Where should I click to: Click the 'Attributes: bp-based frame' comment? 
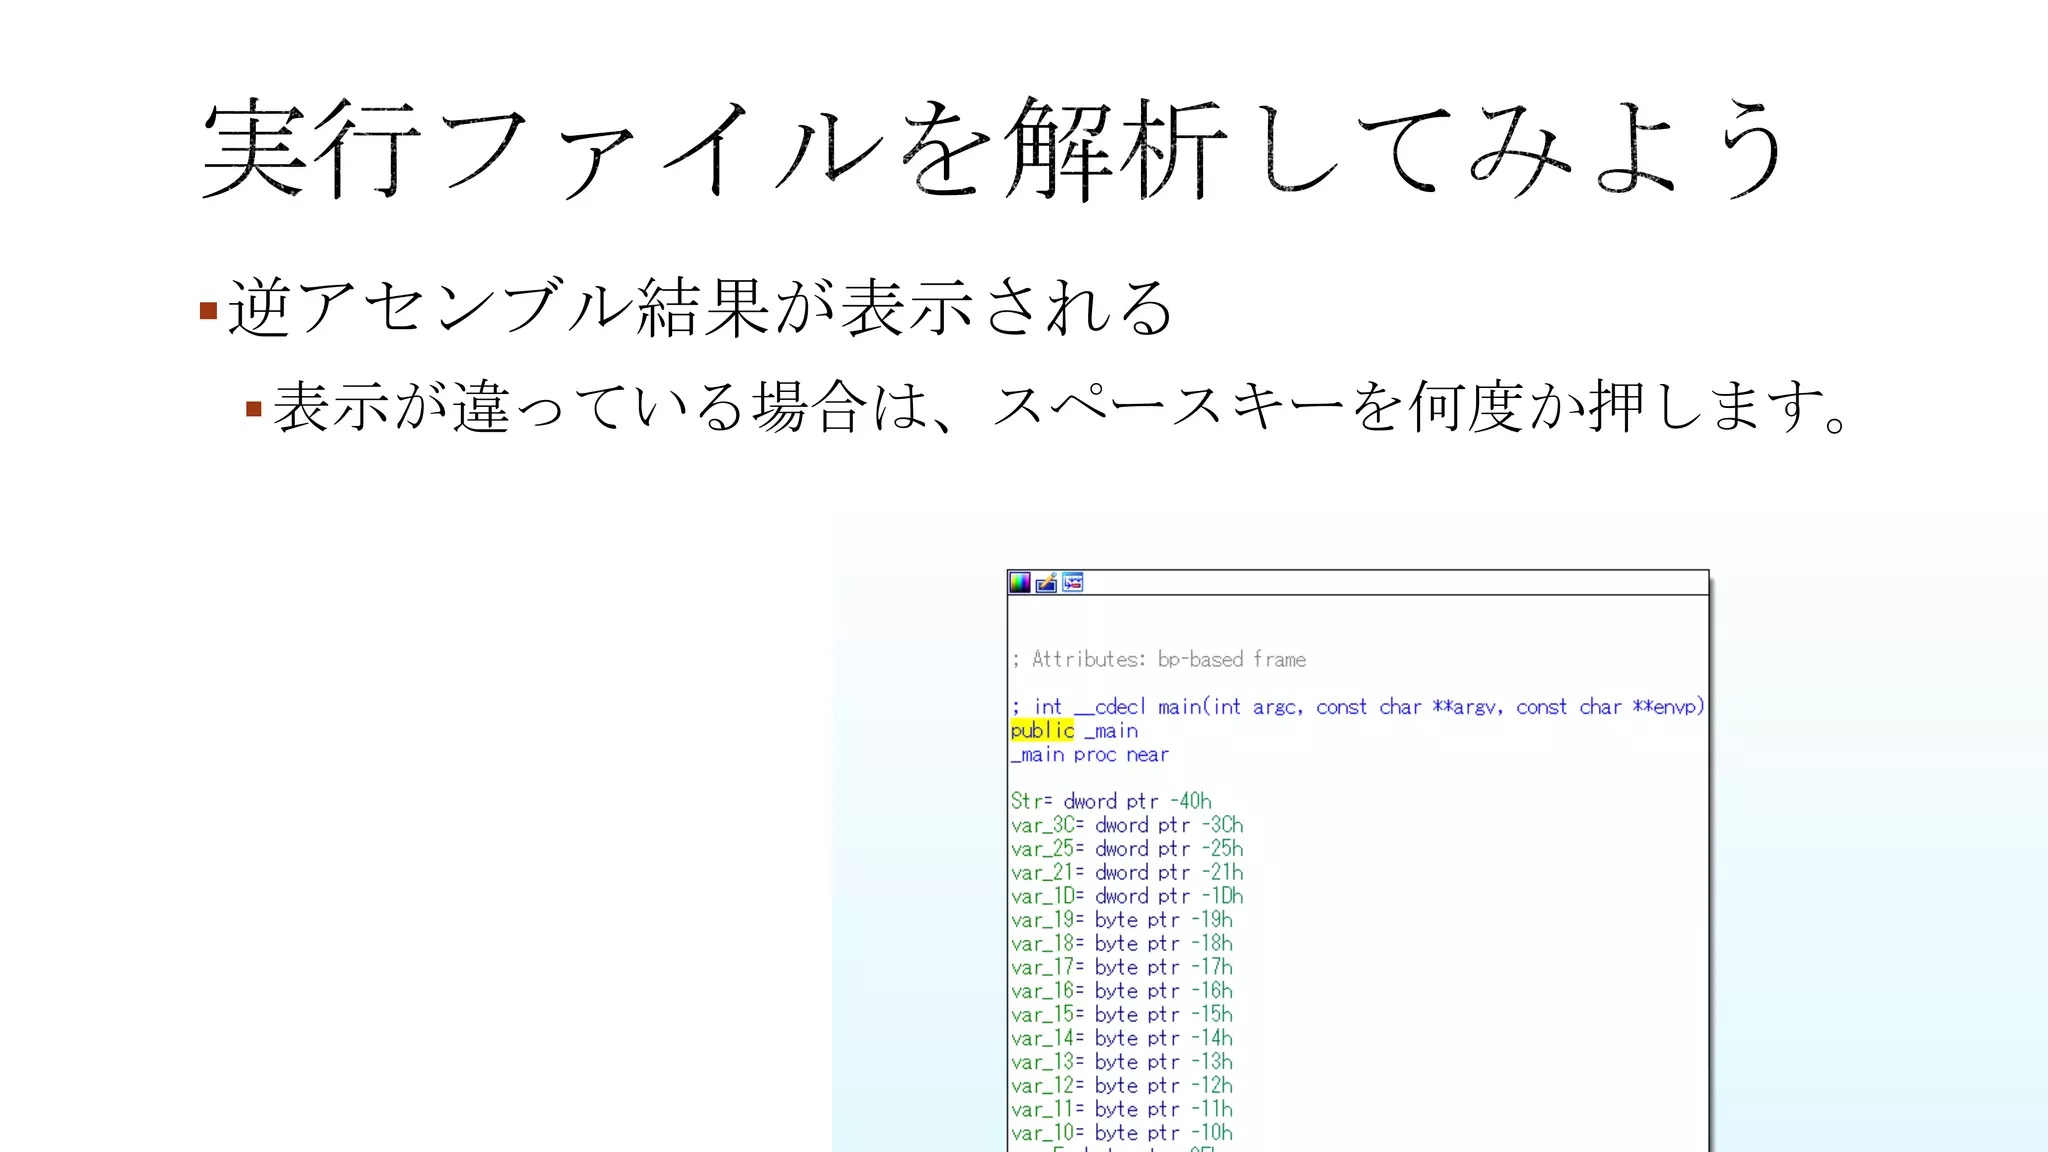(1159, 659)
